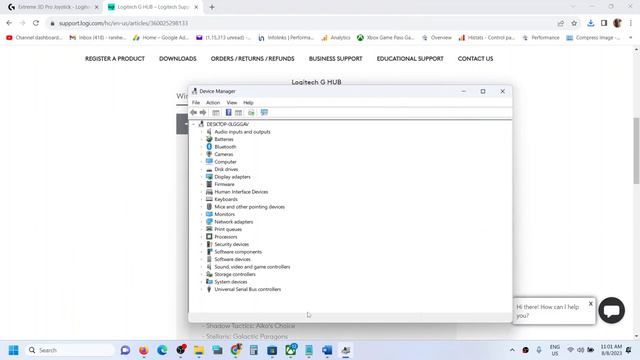Select the Software components icon

point(209,252)
